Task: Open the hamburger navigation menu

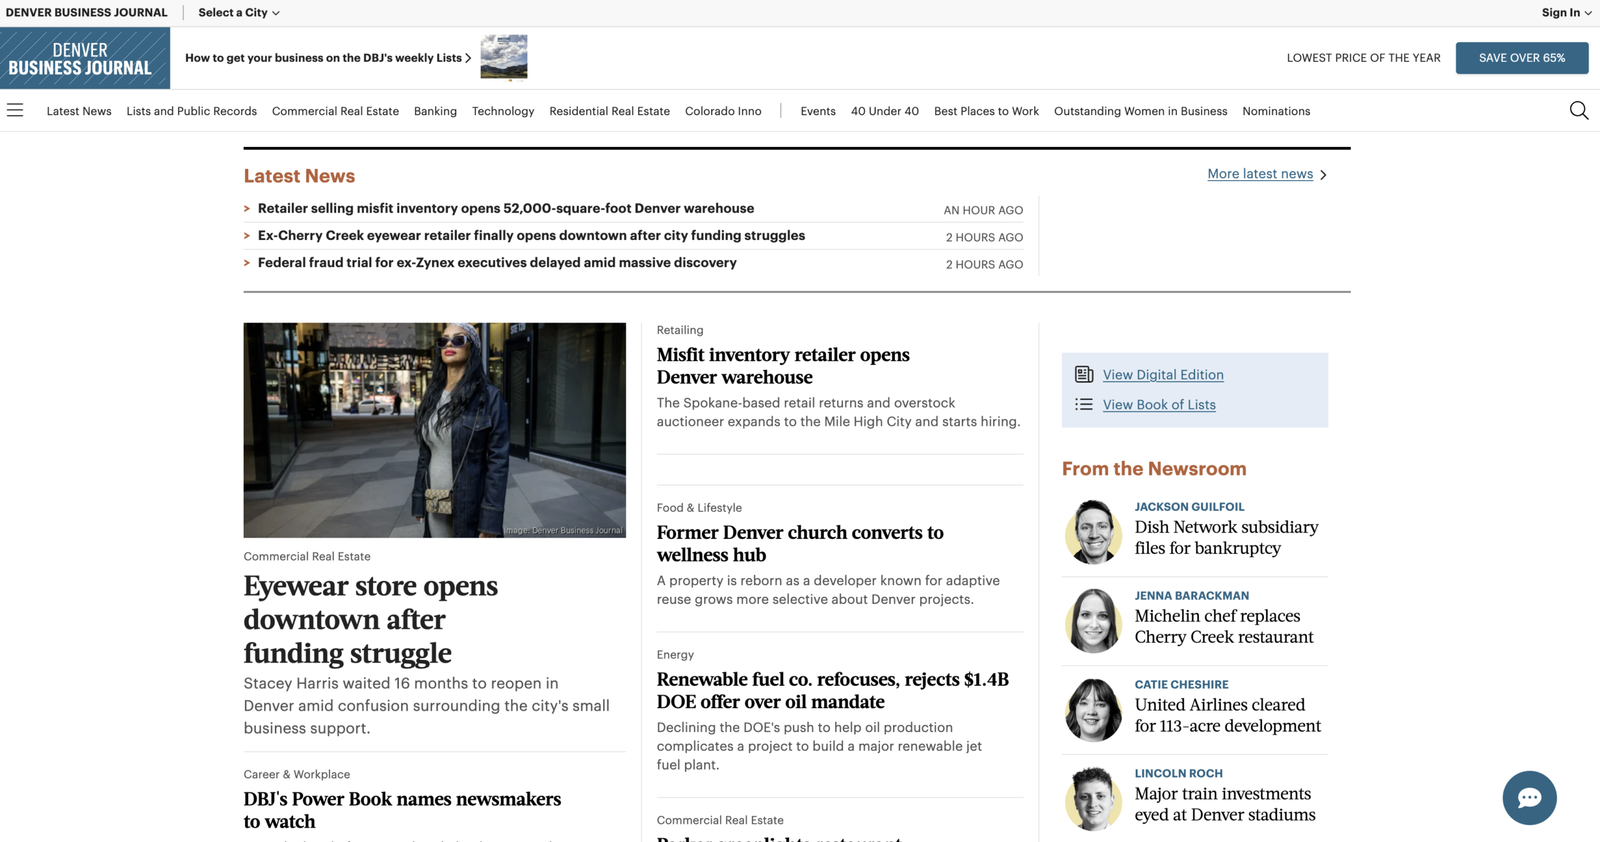Action: [15, 111]
